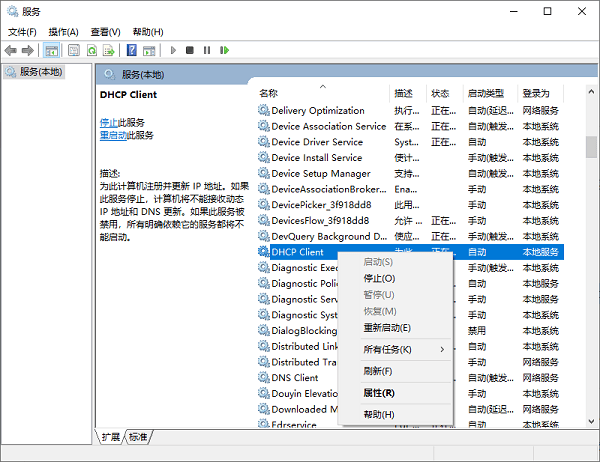Open the 查看(V) menu

click(x=105, y=32)
